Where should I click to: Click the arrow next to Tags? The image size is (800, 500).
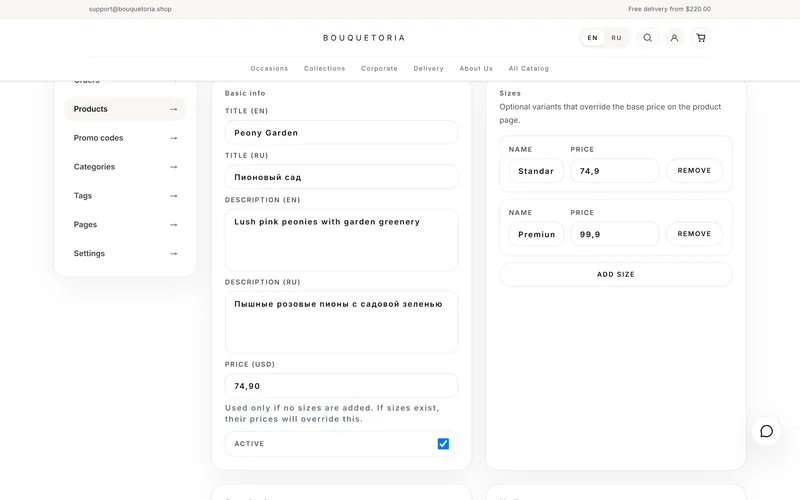173,196
